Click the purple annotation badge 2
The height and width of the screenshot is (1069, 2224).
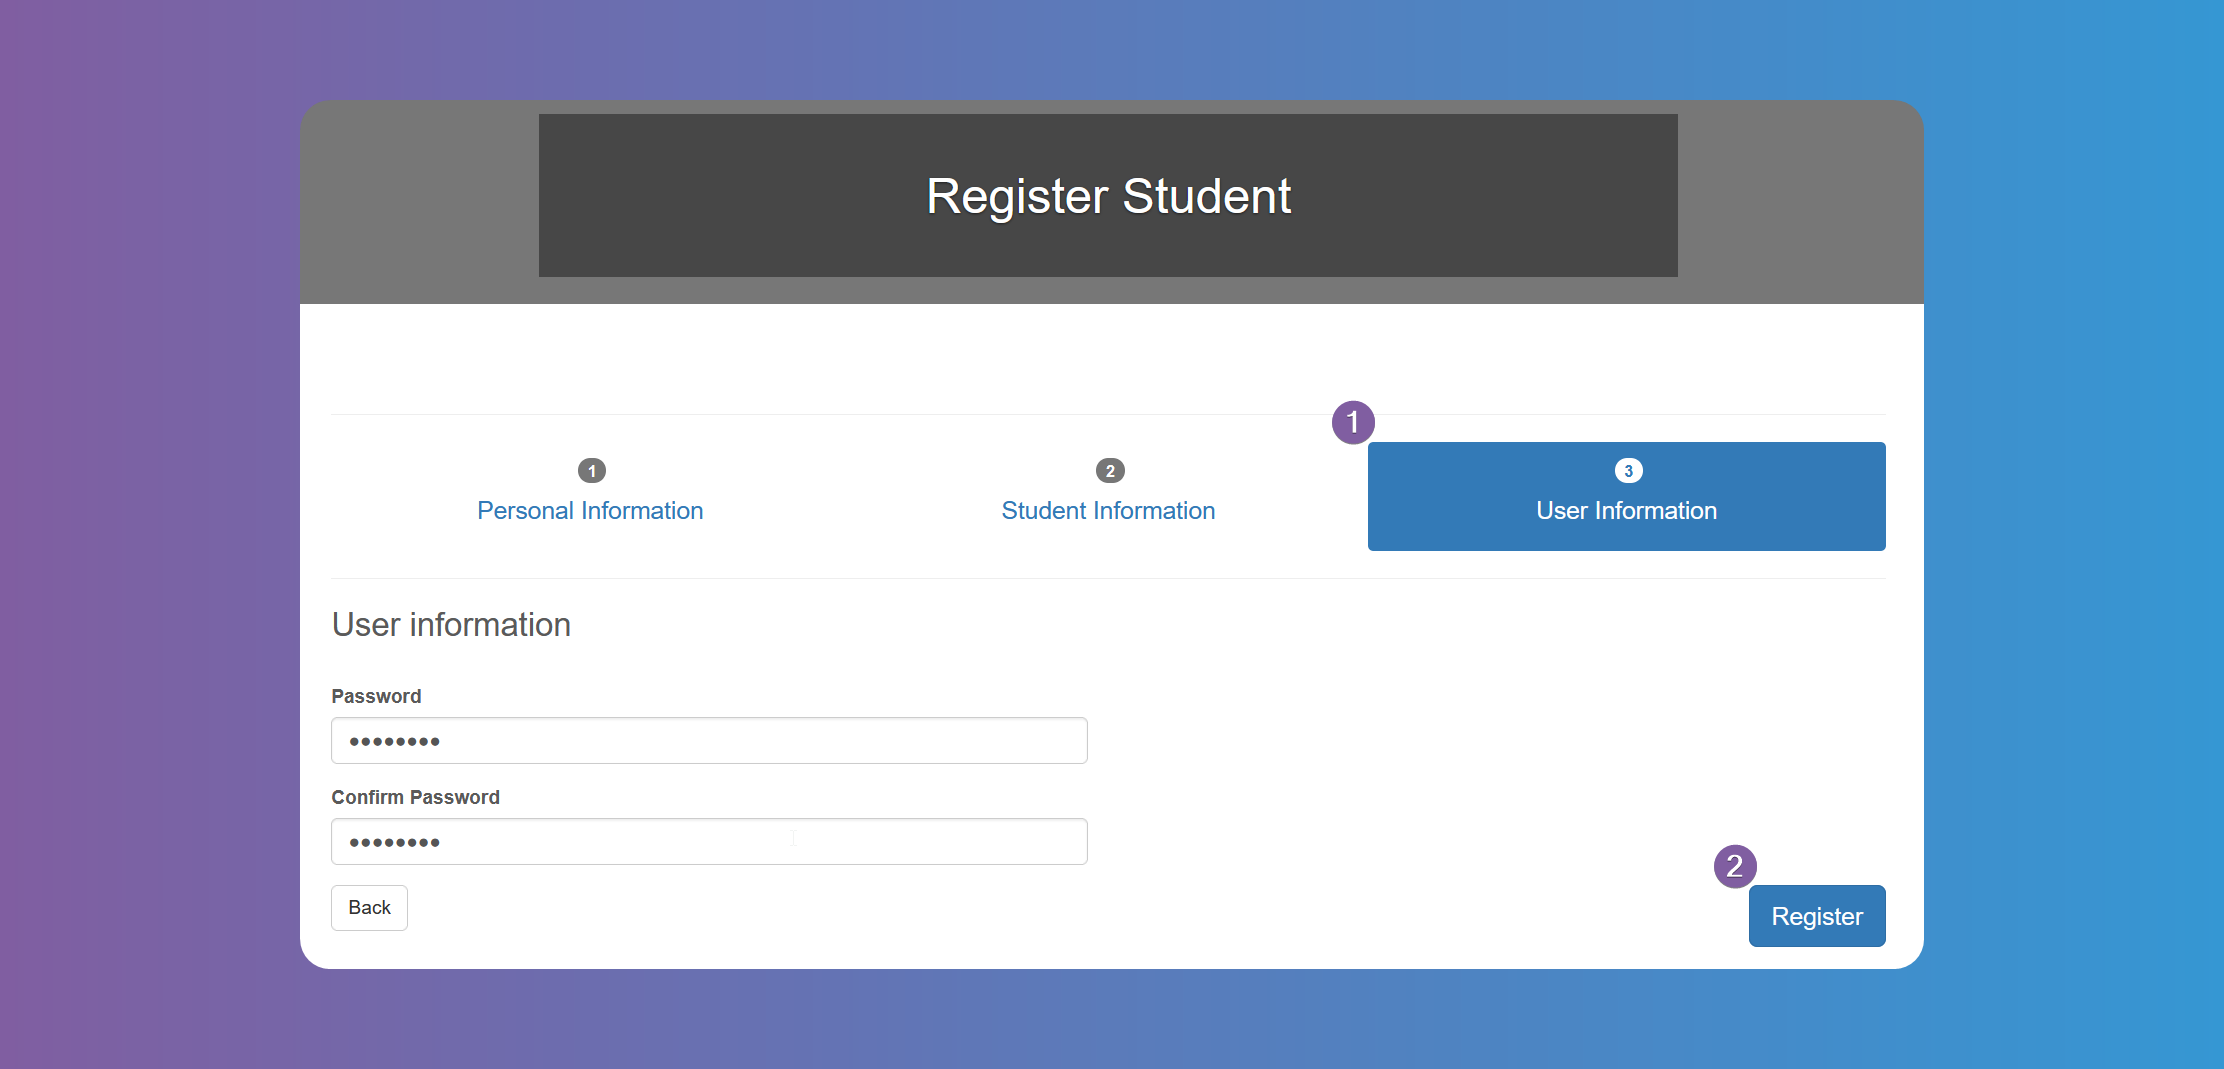[x=1737, y=866]
